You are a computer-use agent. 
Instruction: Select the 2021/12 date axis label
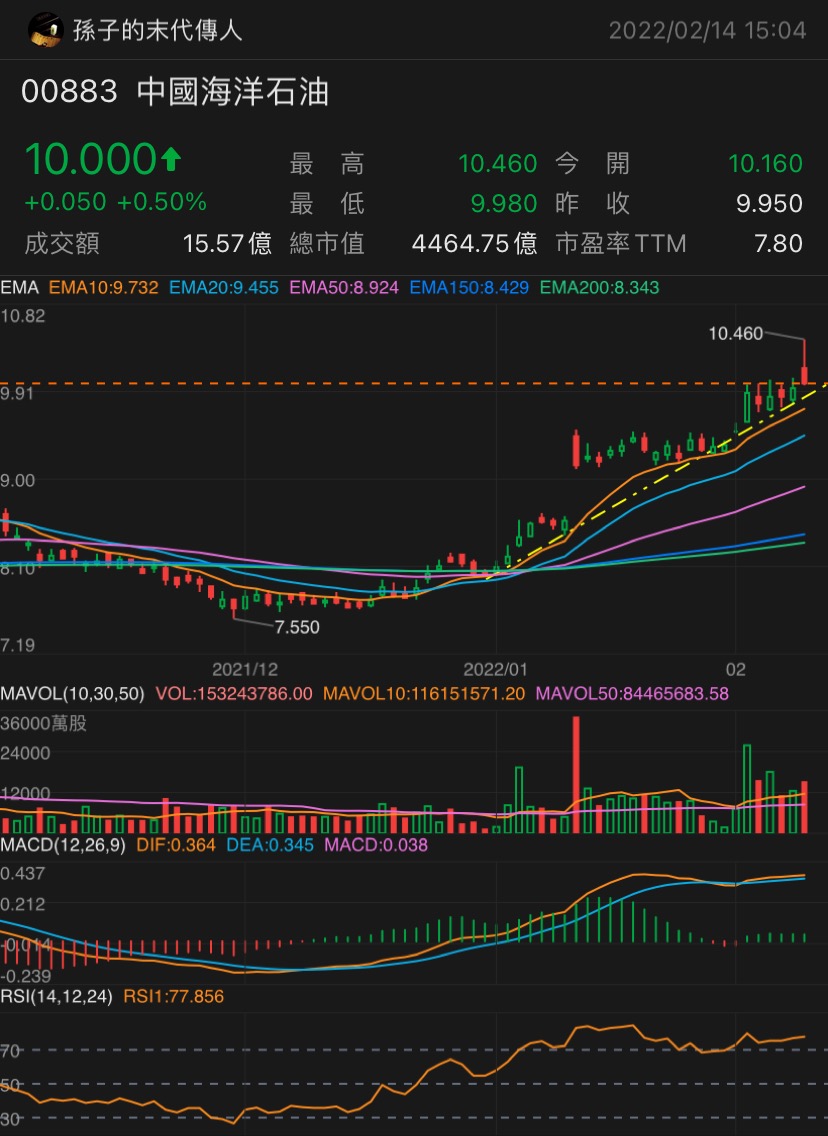click(x=245, y=669)
